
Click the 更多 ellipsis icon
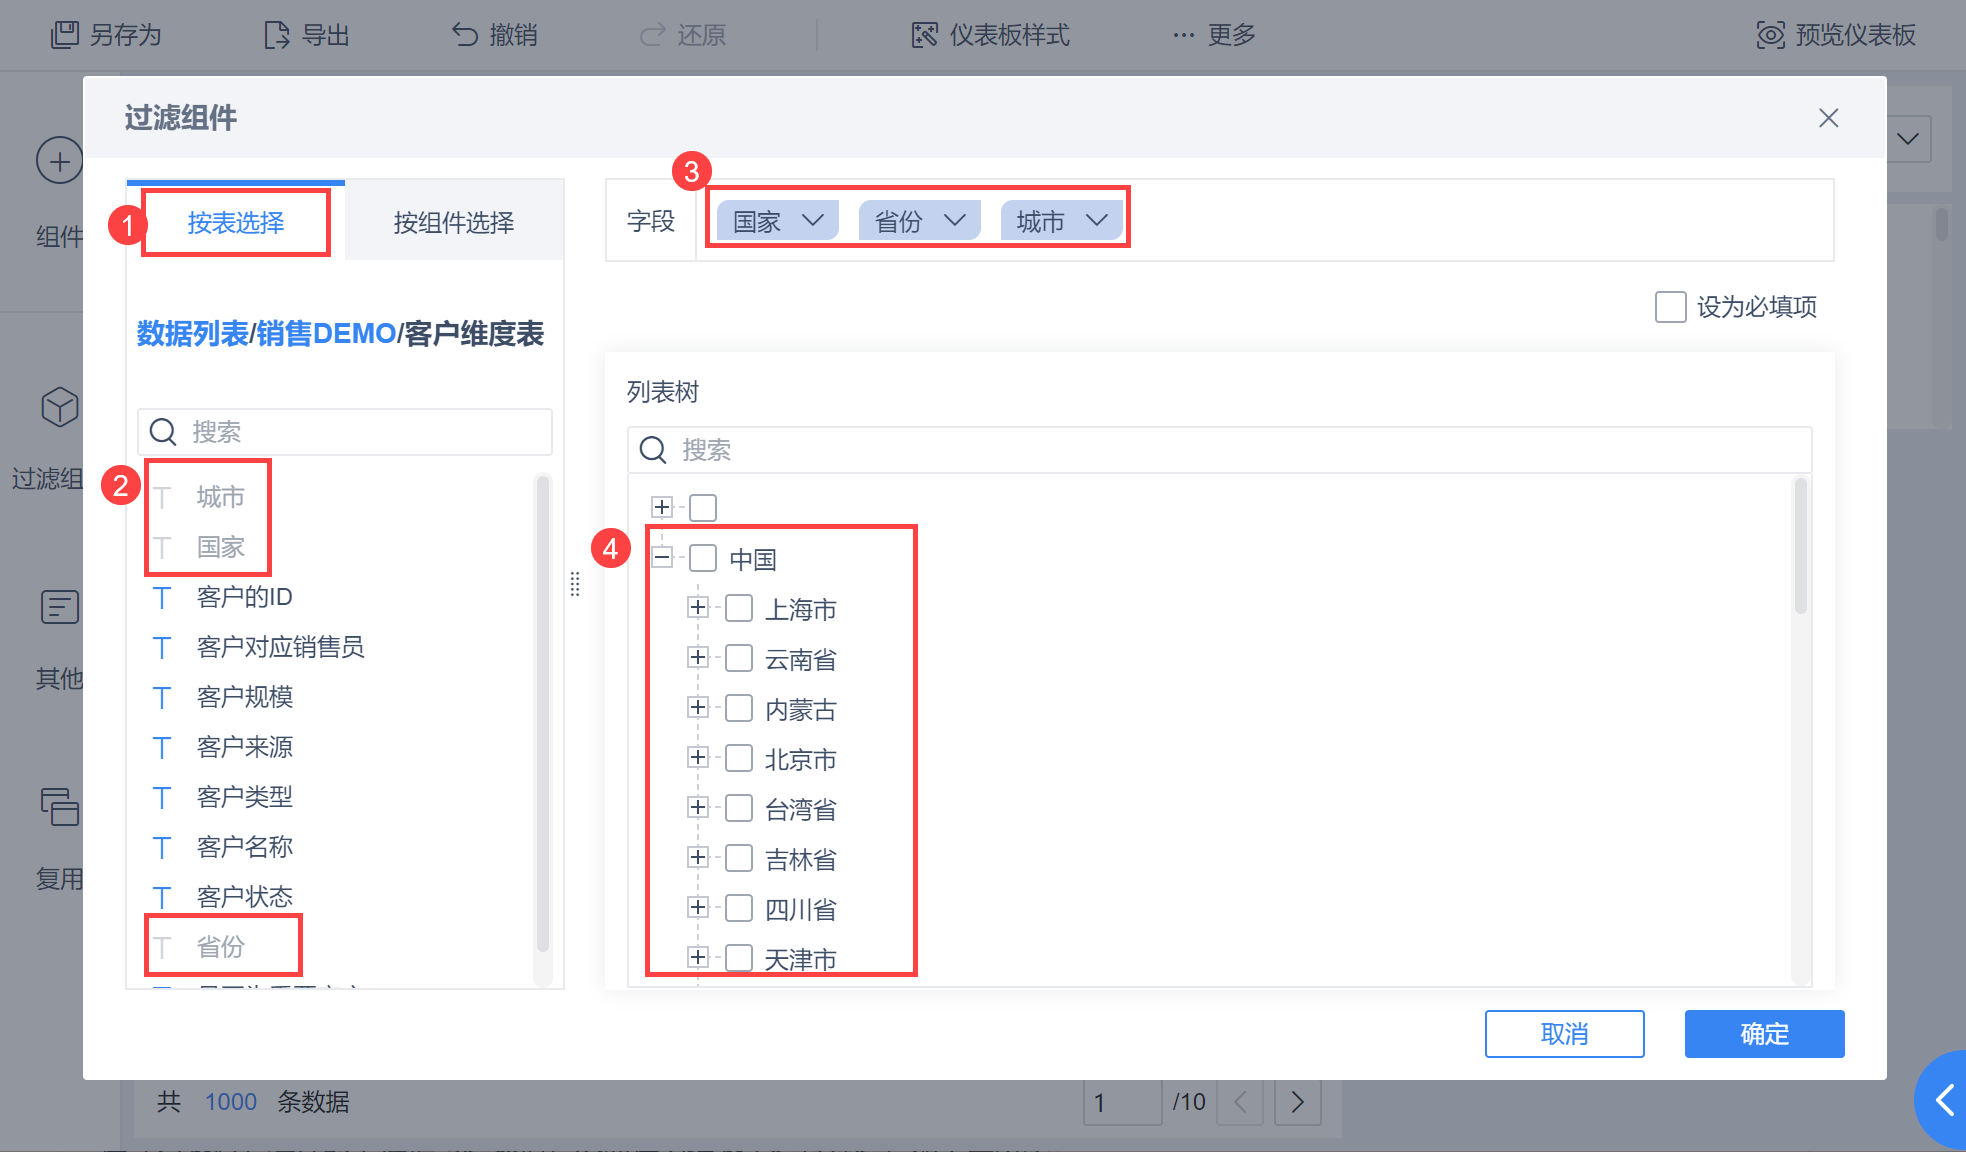point(1184,35)
